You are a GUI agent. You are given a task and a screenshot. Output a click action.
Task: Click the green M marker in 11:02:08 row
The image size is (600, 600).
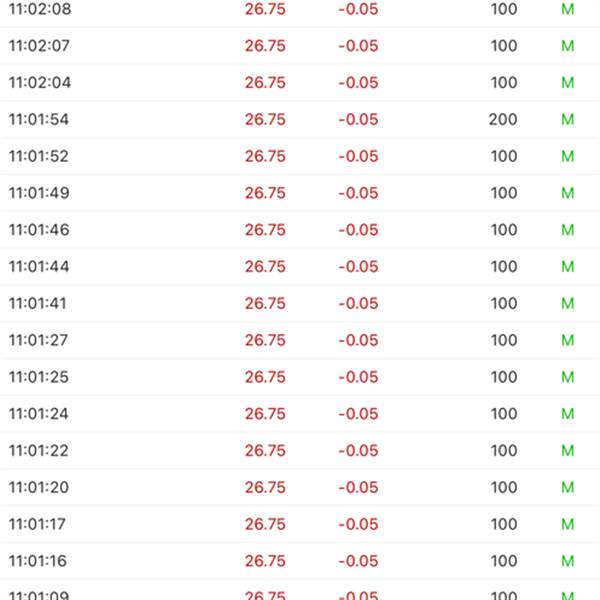point(567,9)
